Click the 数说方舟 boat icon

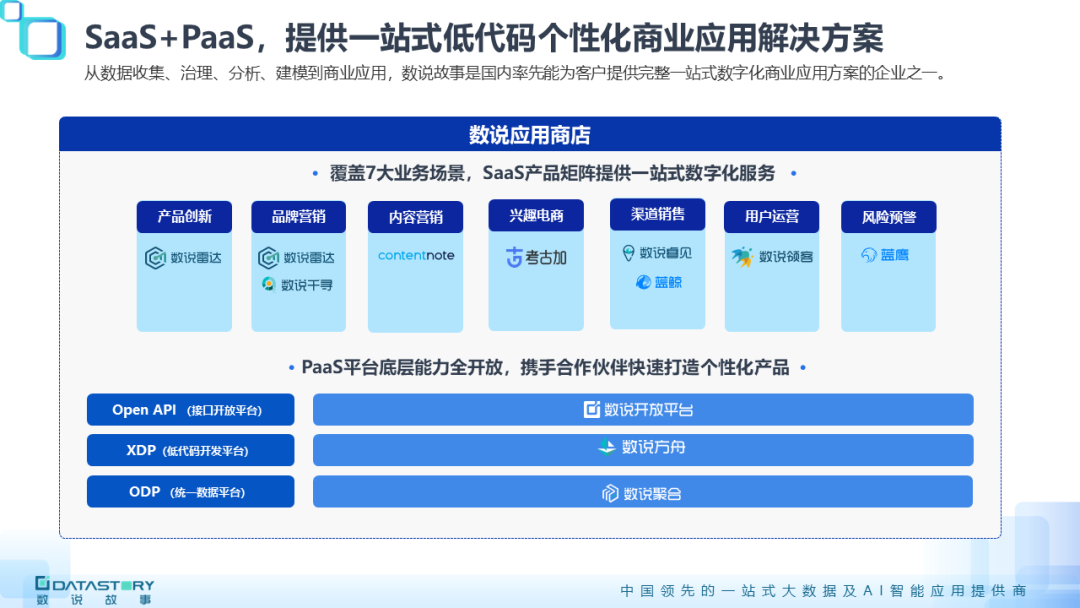[x=607, y=448]
